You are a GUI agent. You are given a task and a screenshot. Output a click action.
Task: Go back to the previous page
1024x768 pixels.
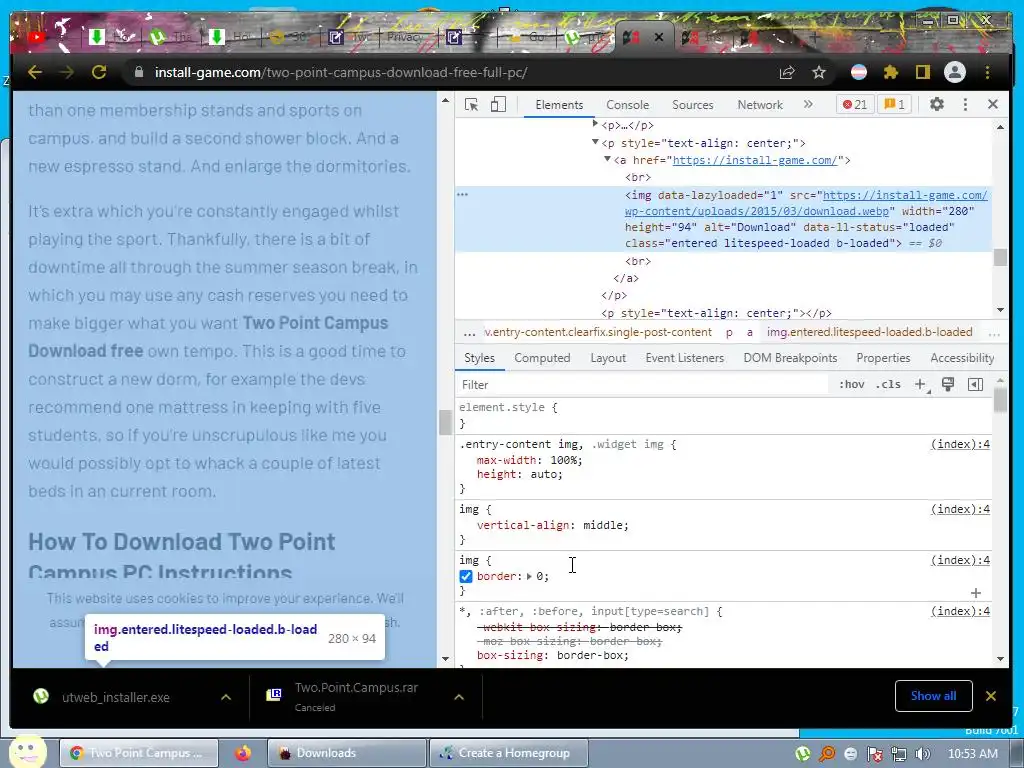click(35, 72)
